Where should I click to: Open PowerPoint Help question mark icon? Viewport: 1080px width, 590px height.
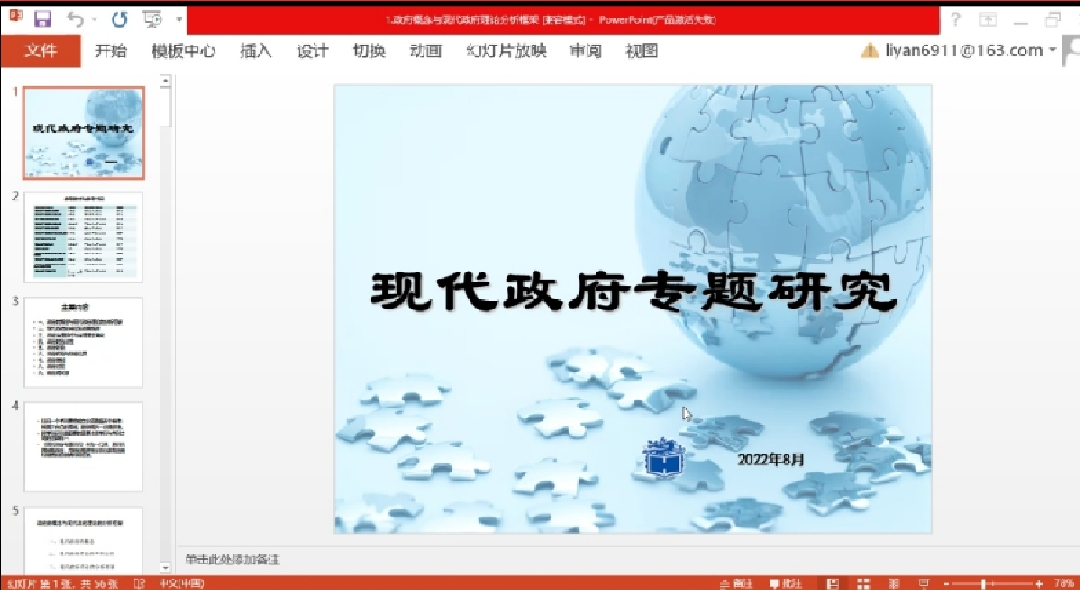point(957,20)
